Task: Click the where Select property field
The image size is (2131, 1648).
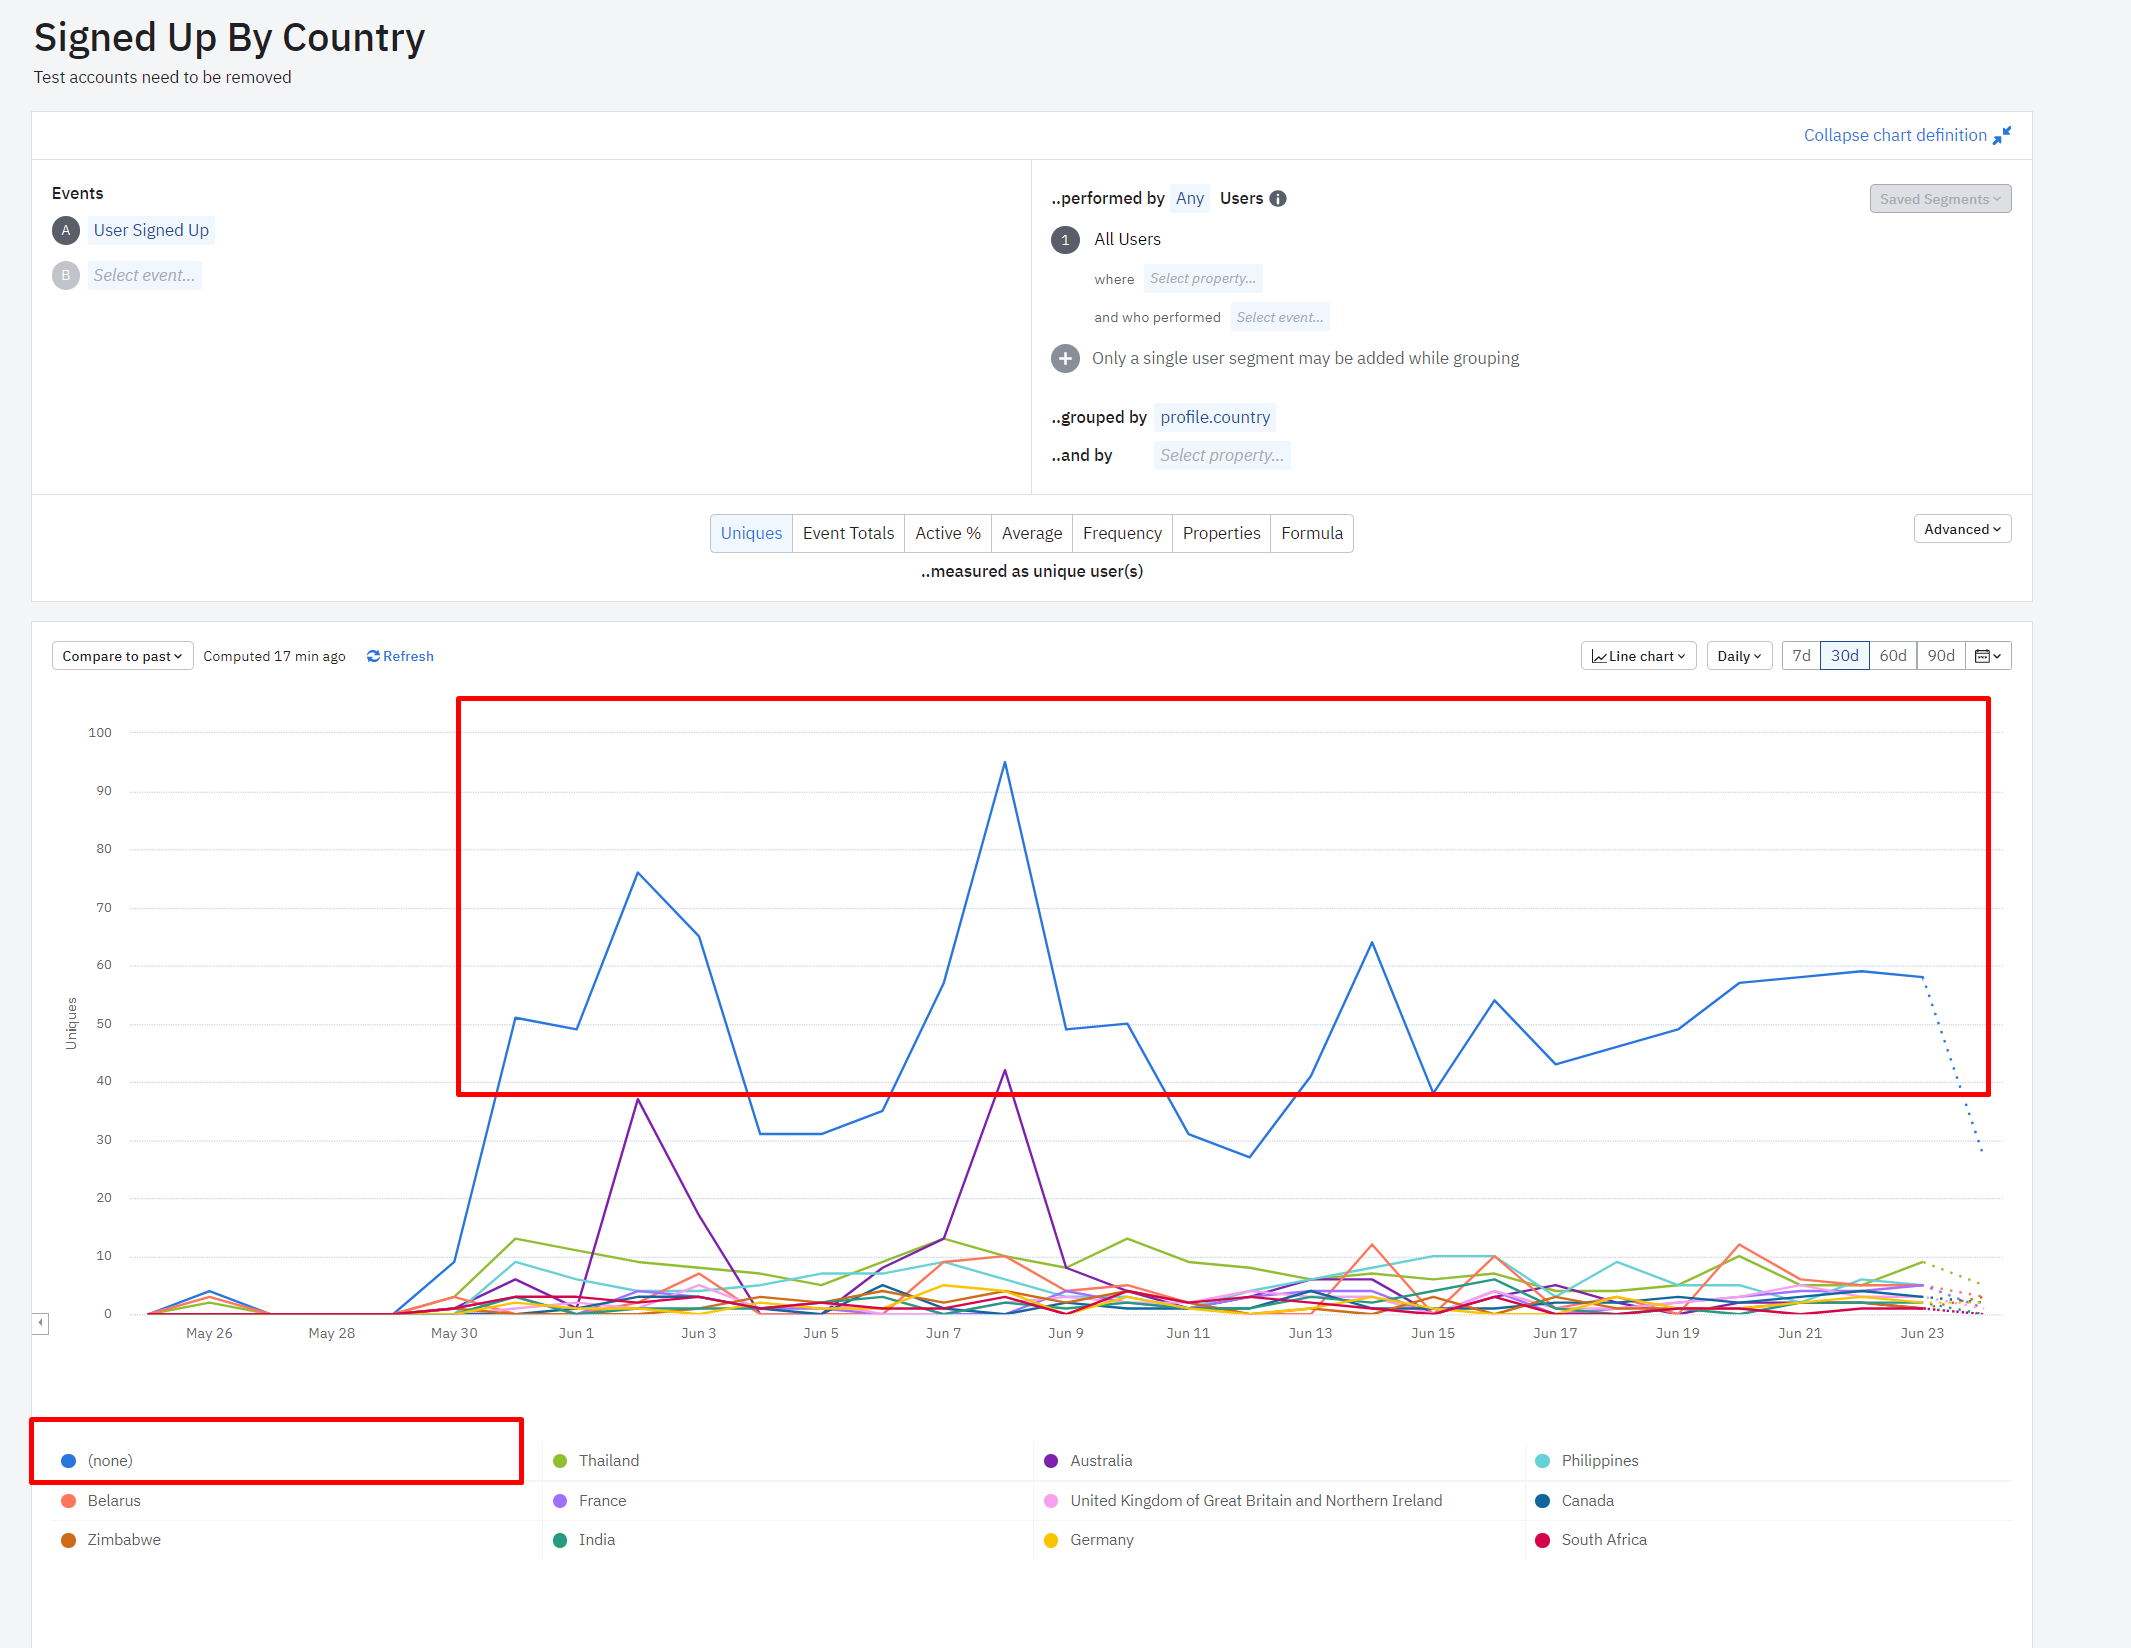Action: [1202, 279]
